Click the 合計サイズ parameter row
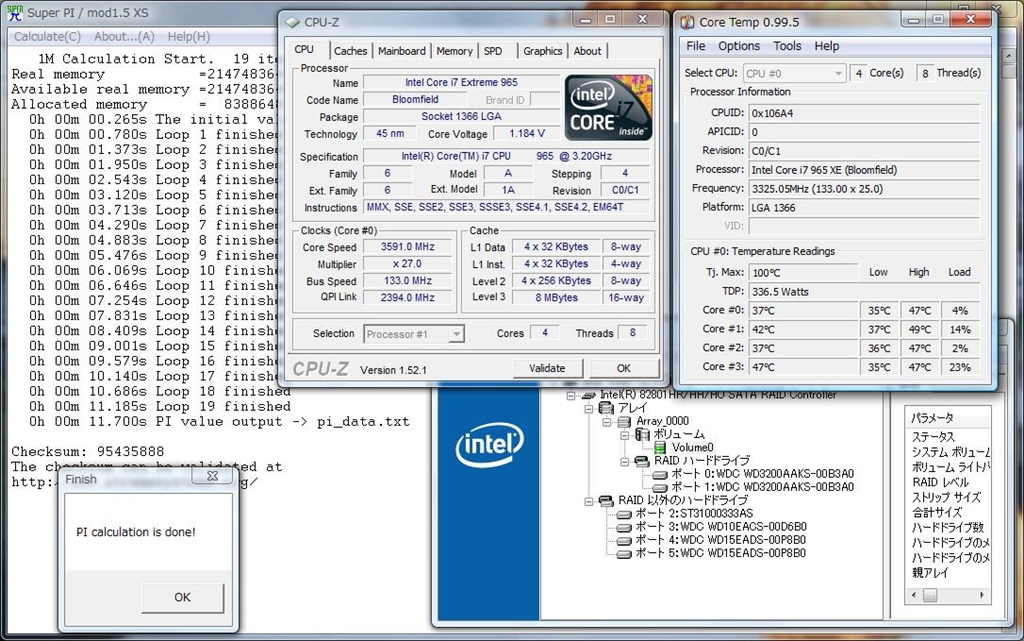The height and width of the screenshot is (641, 1024). pos(937,512)
